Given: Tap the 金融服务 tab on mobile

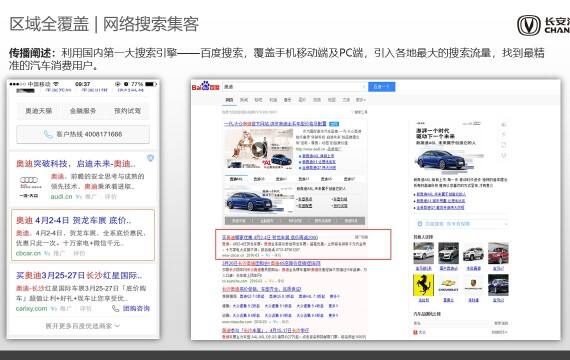Looking at the screenshot, I should [x=83, y=111].
